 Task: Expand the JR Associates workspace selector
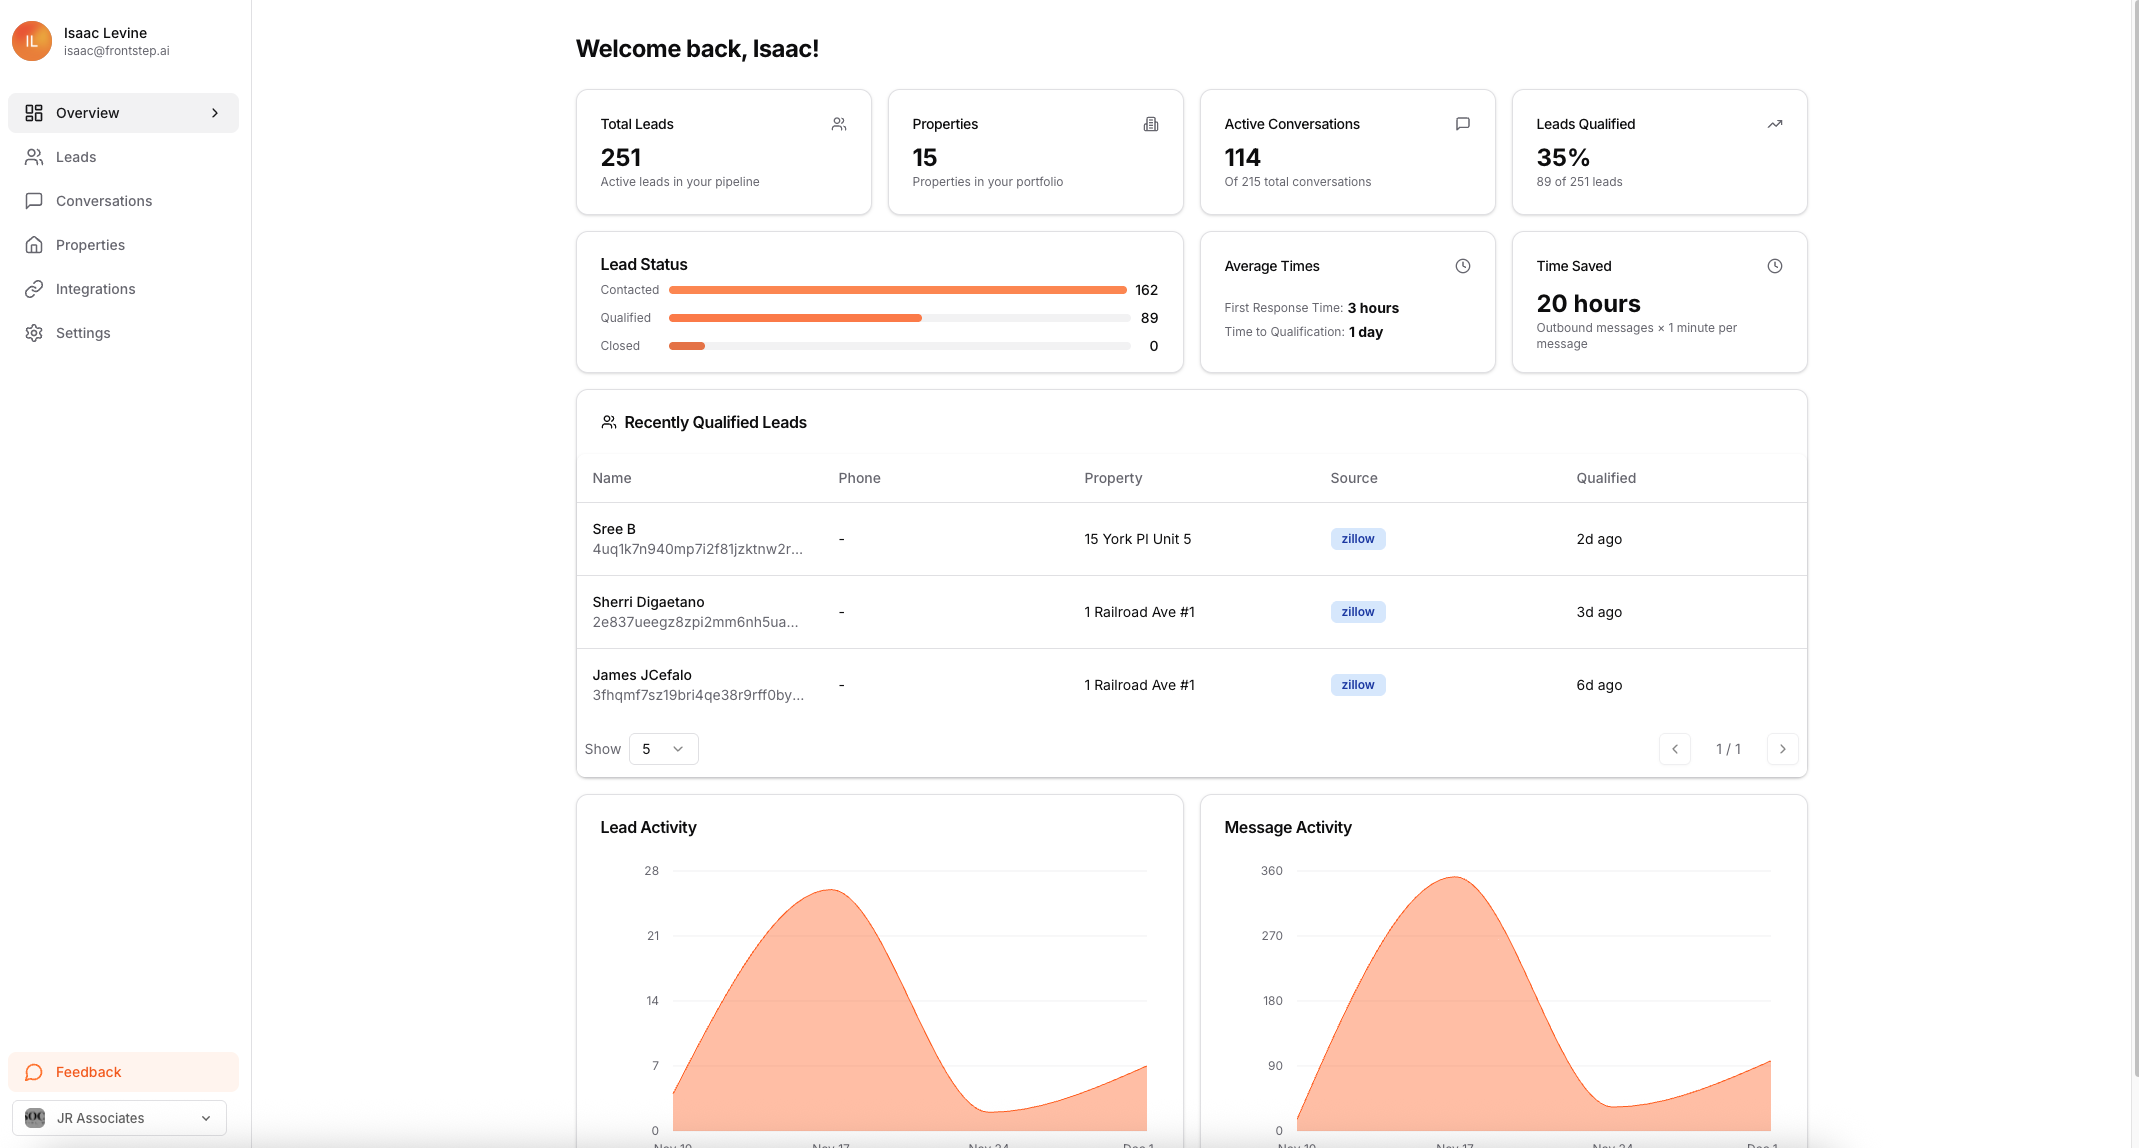206,1117
